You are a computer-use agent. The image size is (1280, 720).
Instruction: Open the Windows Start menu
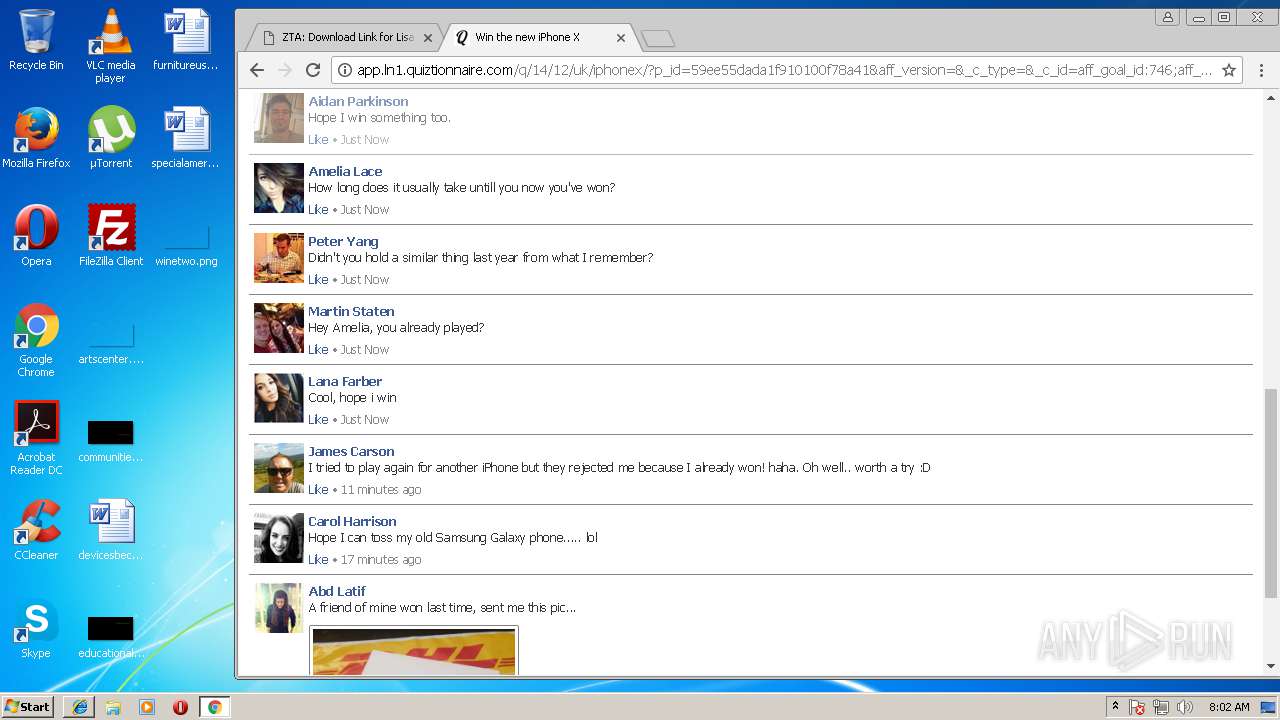(28, 707)
